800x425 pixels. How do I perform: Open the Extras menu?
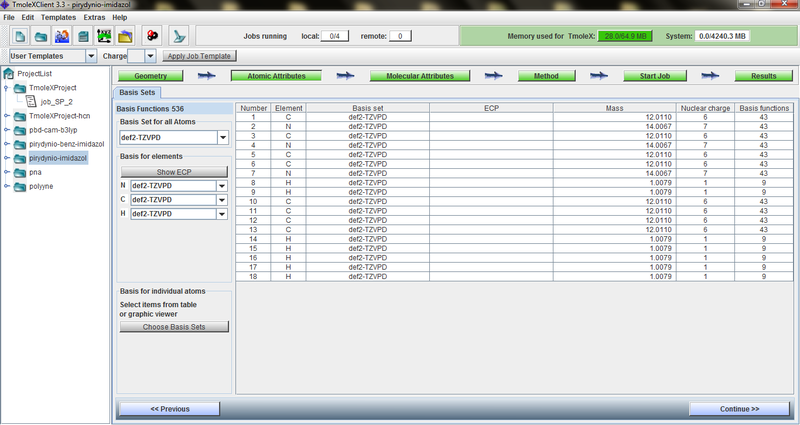(94, 17)
